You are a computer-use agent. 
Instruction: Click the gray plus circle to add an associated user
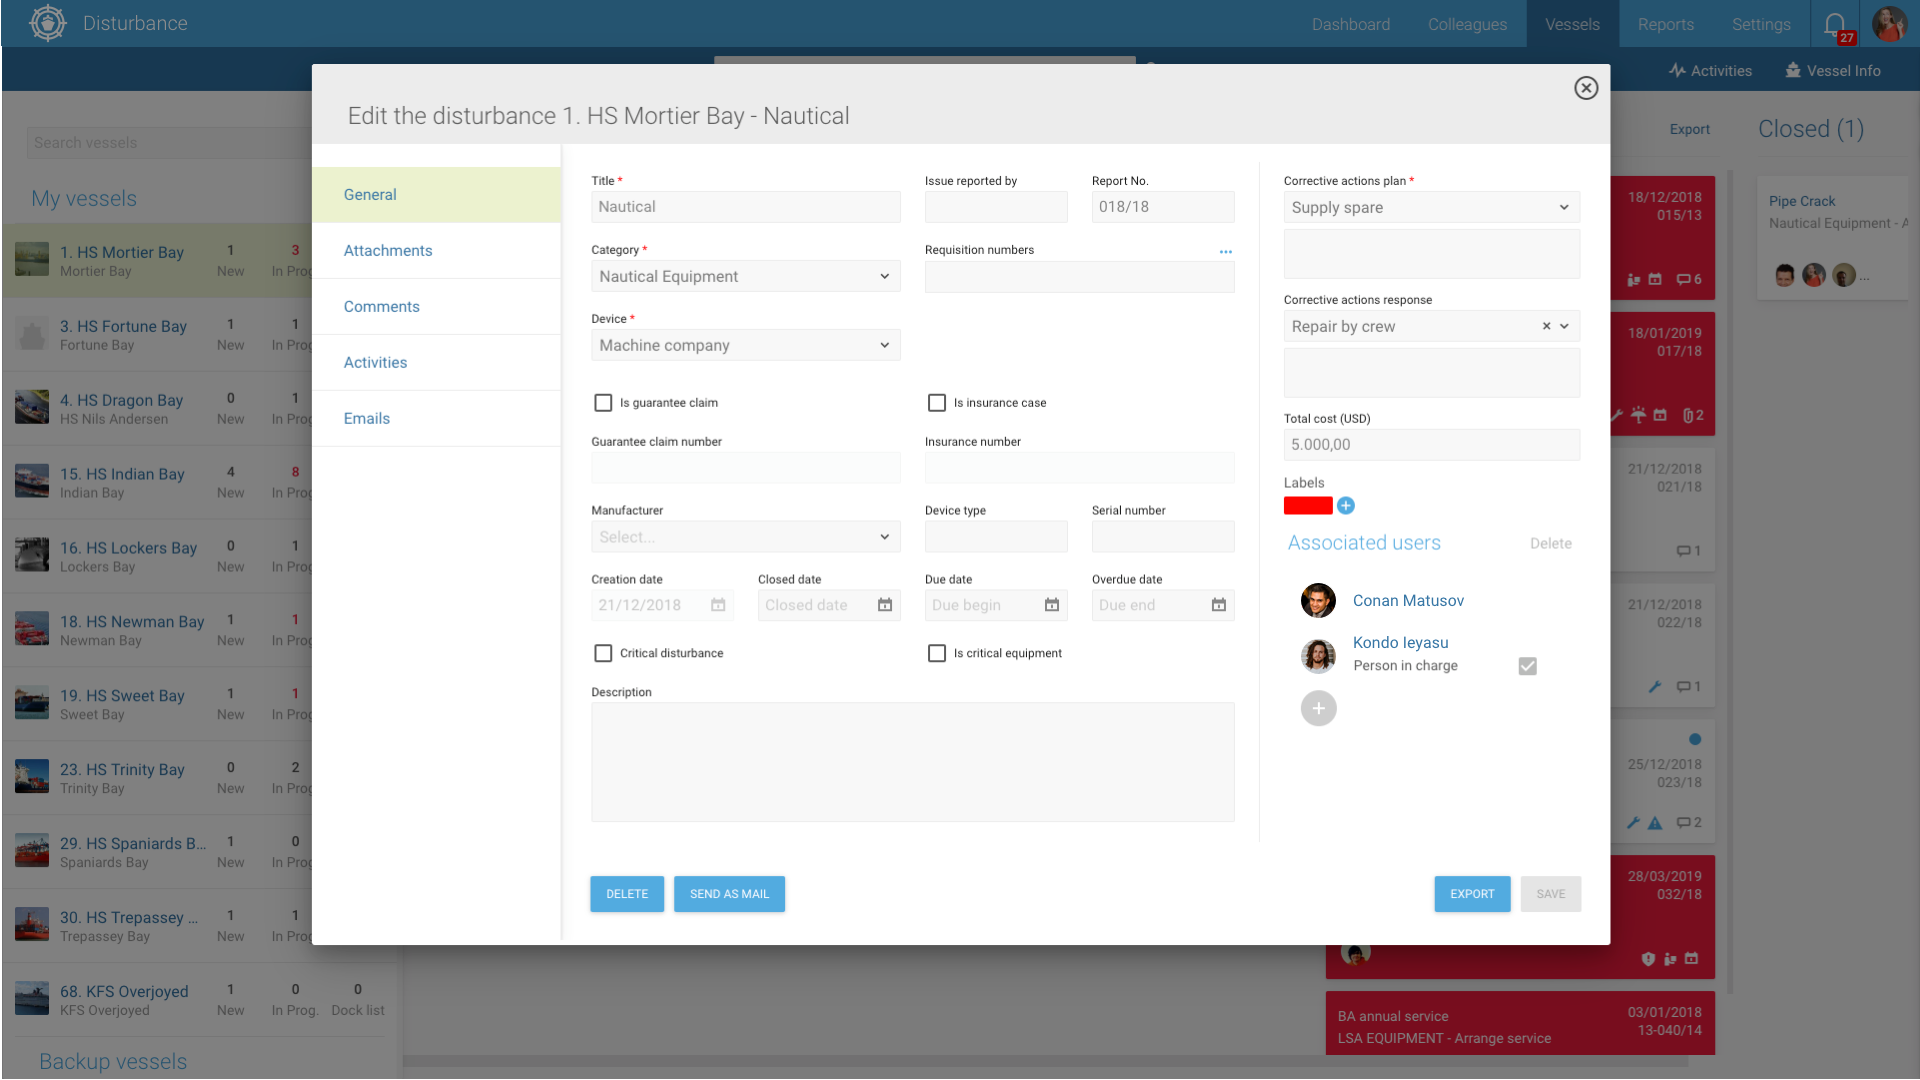[x=1318, y=709]
